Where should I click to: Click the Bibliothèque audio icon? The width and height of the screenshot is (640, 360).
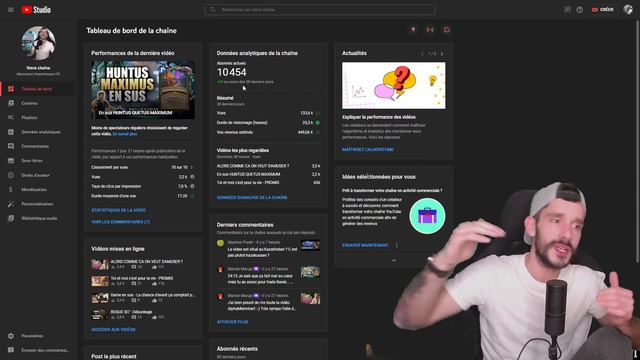(11, 218)
